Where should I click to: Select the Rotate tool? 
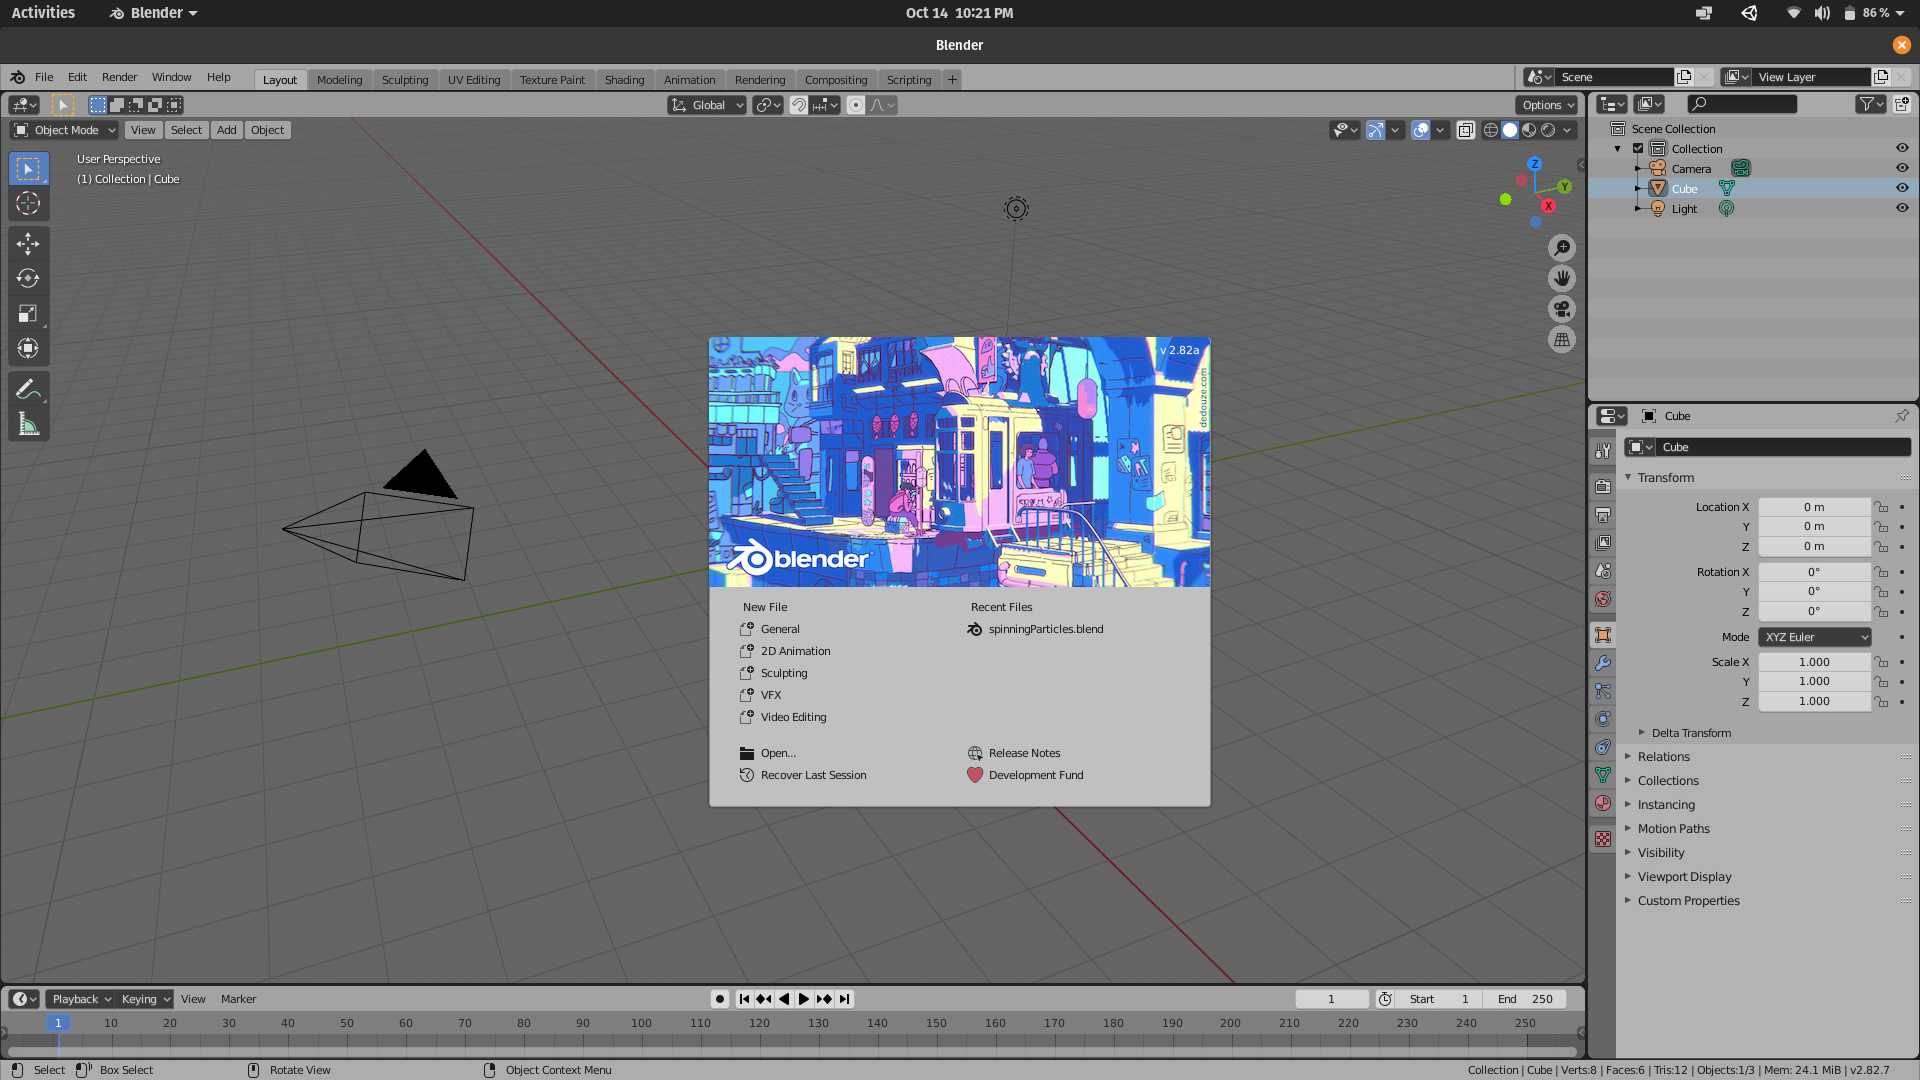[28, 279]
